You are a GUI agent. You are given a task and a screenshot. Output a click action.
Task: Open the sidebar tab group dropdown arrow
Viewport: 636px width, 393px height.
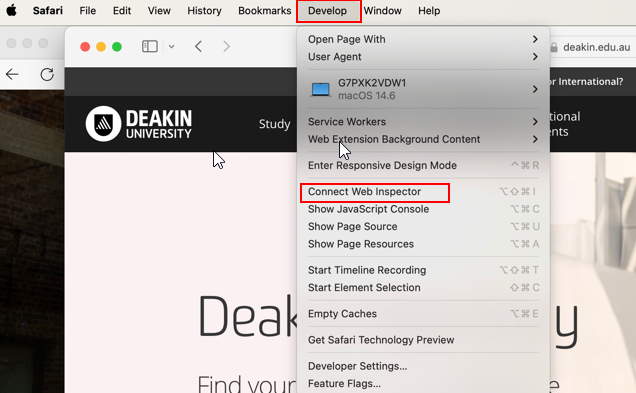tap(172, 47)
